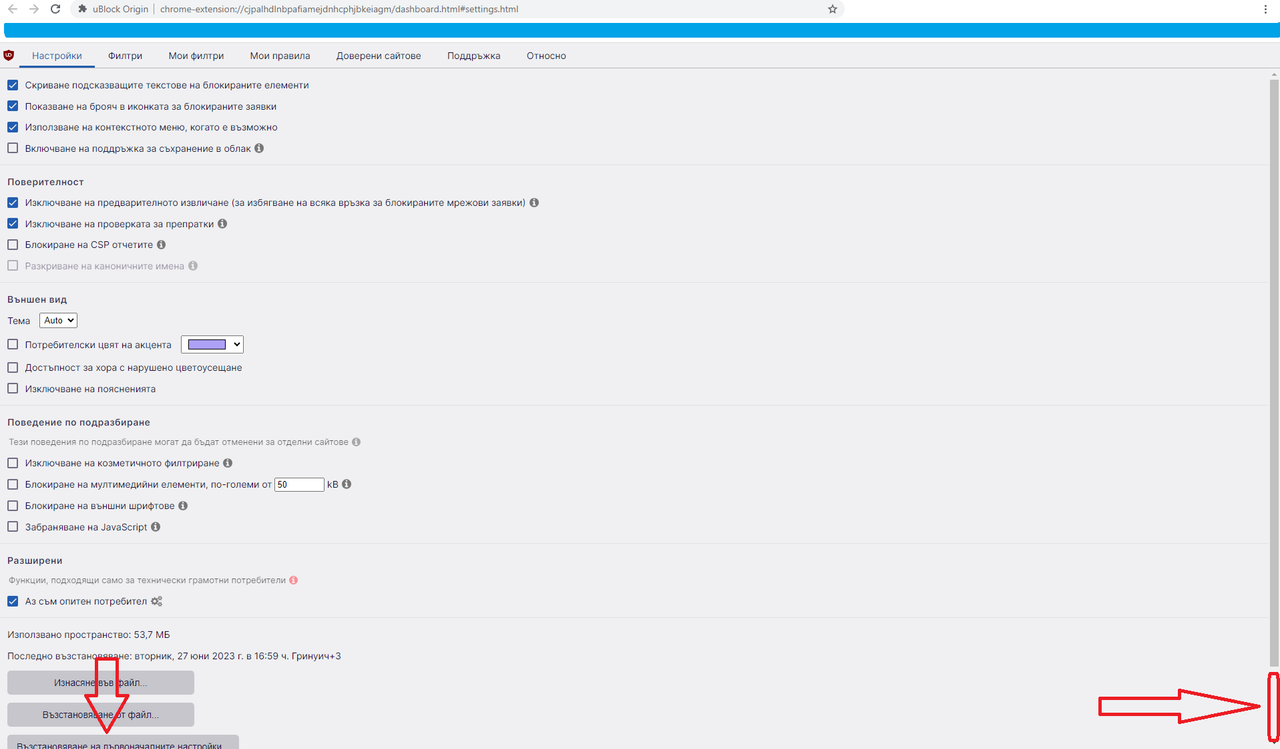The width and height of the screenshot is (1280, 749).
Task: Open the 'Тема' dropdown
Action: (x=57, y=320)
